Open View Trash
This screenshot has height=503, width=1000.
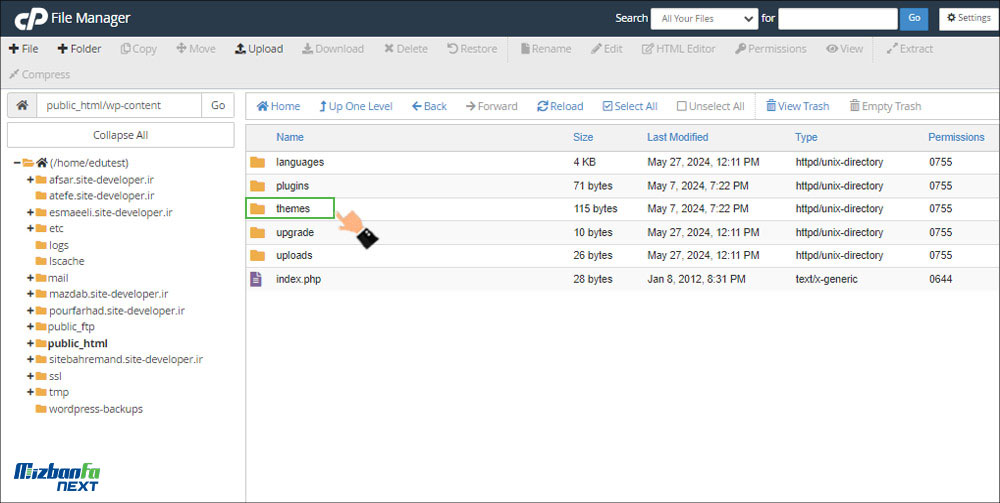771,106
